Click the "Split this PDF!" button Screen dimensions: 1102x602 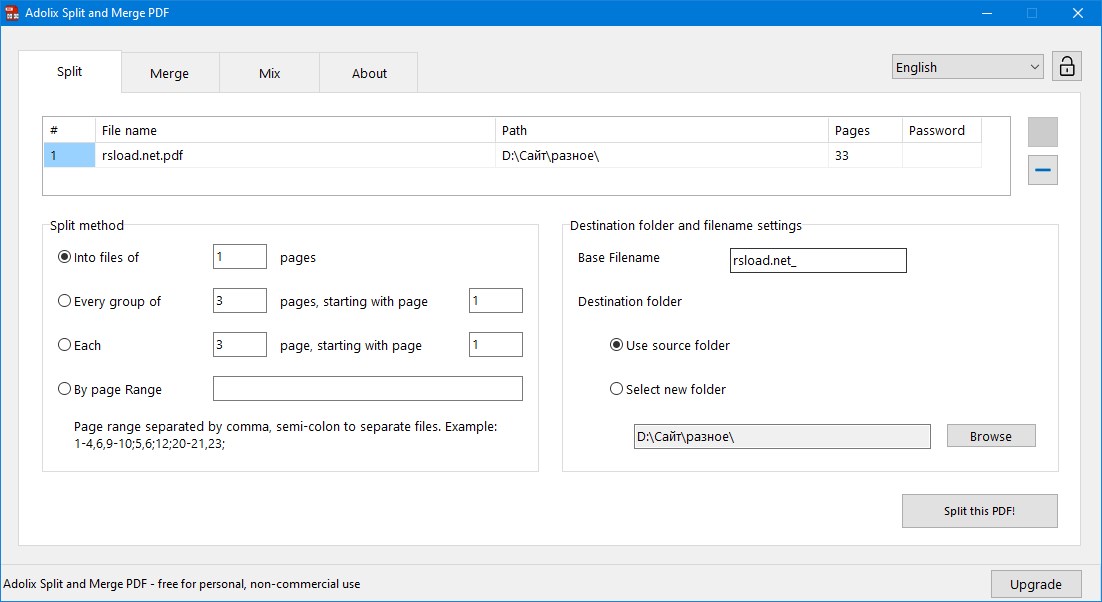click(x=979, y=510)
